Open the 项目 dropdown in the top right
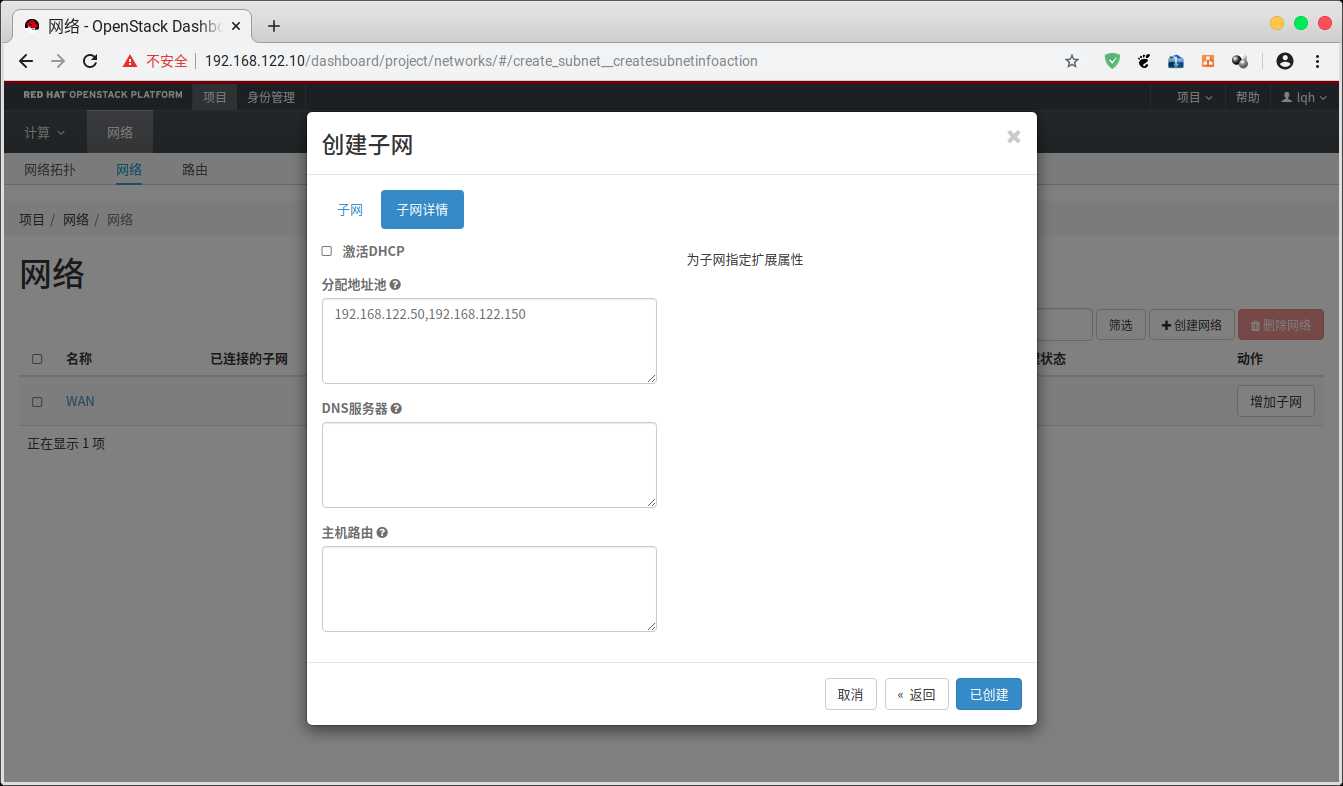The width and height of the screenshot is (1343, 786). pyautogui.click(x=1194, y=97)
